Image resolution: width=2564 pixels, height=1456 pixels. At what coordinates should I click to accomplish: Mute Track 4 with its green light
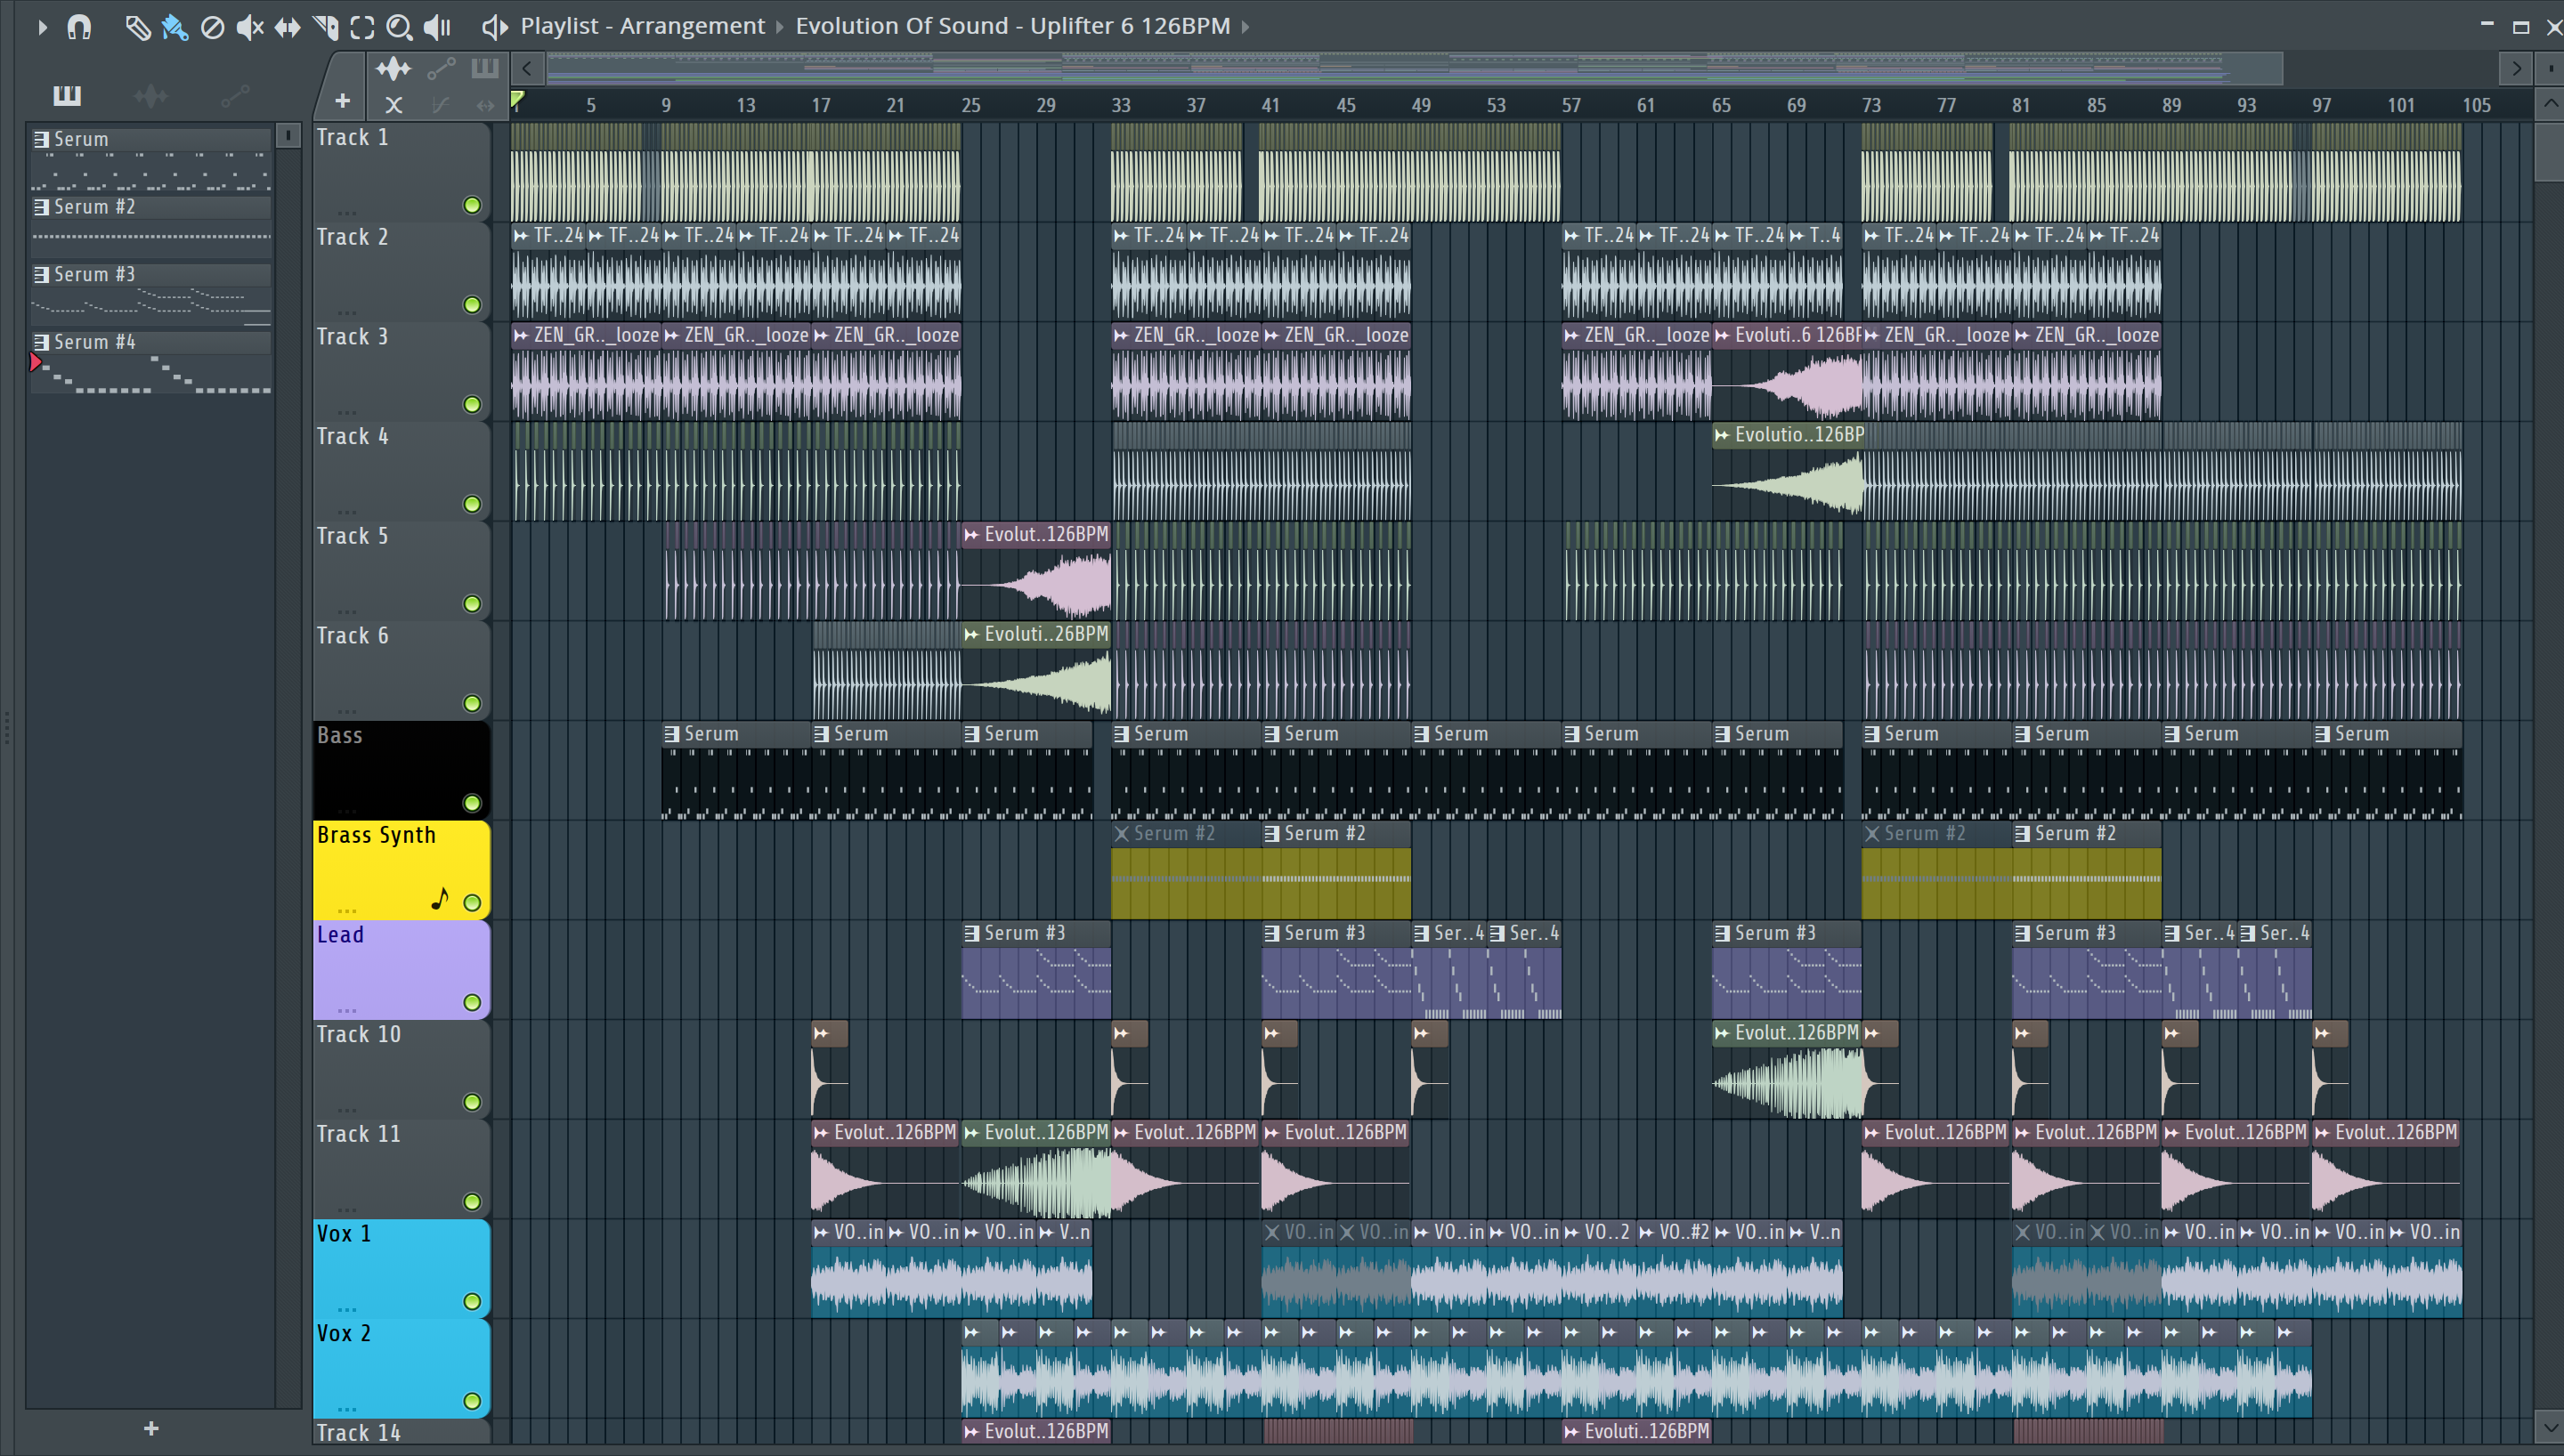point(472,504)
